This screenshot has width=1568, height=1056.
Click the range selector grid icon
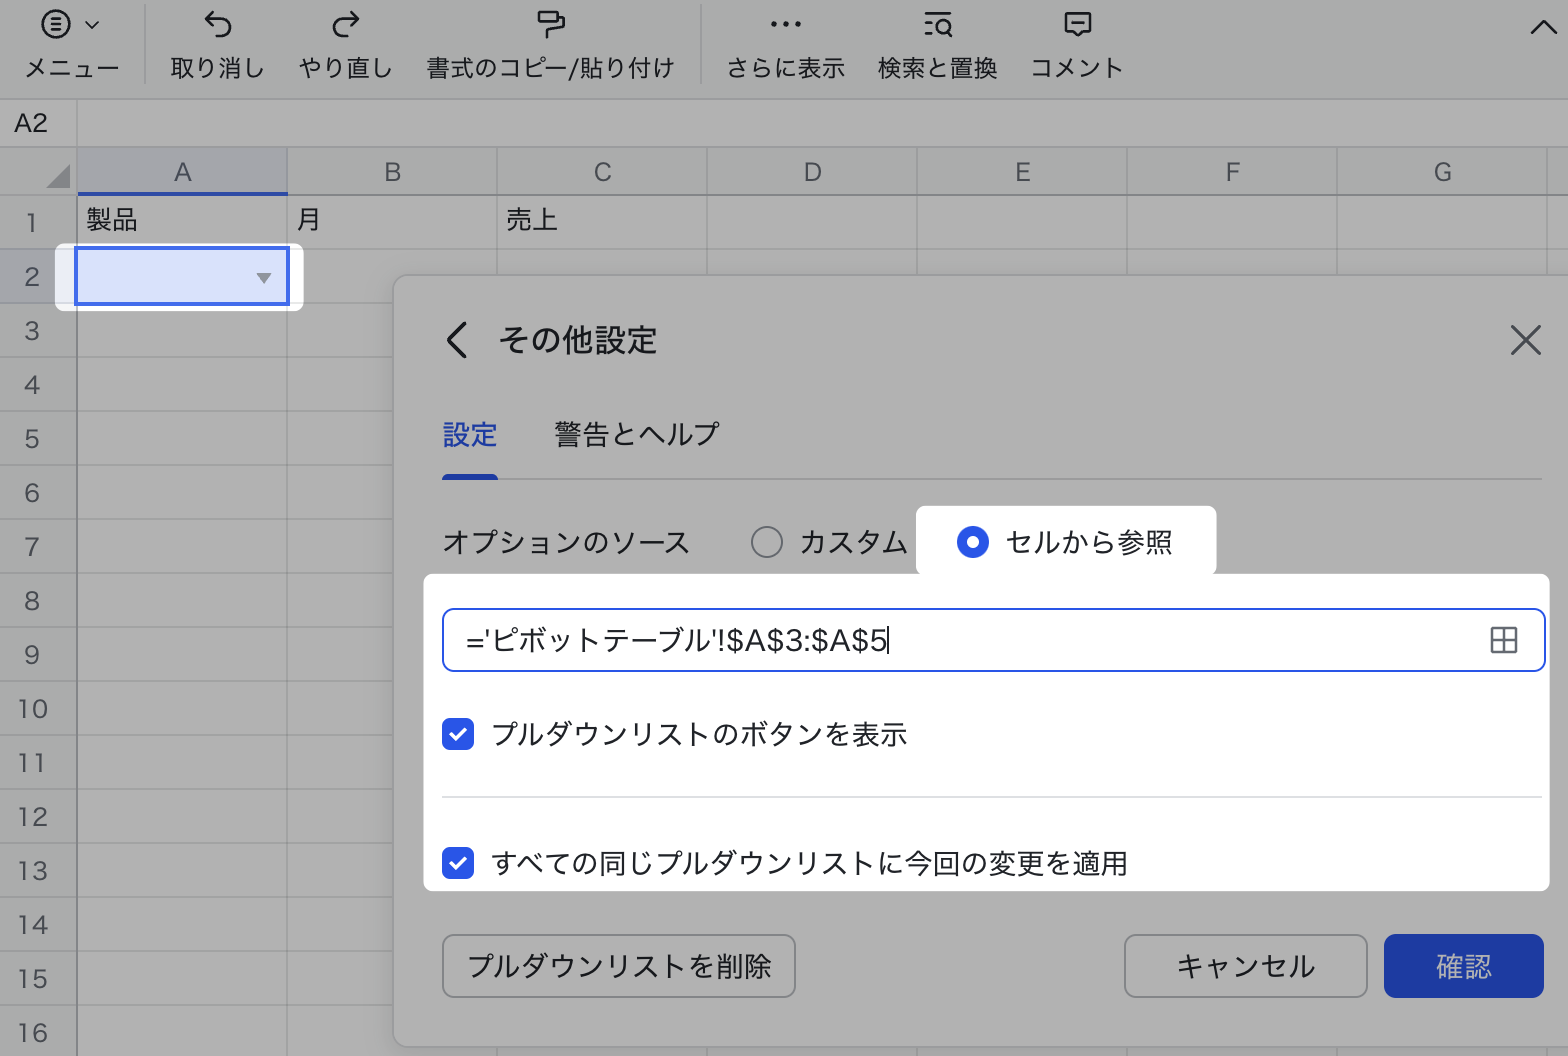pyautogui.click(x=1503, y=640)
